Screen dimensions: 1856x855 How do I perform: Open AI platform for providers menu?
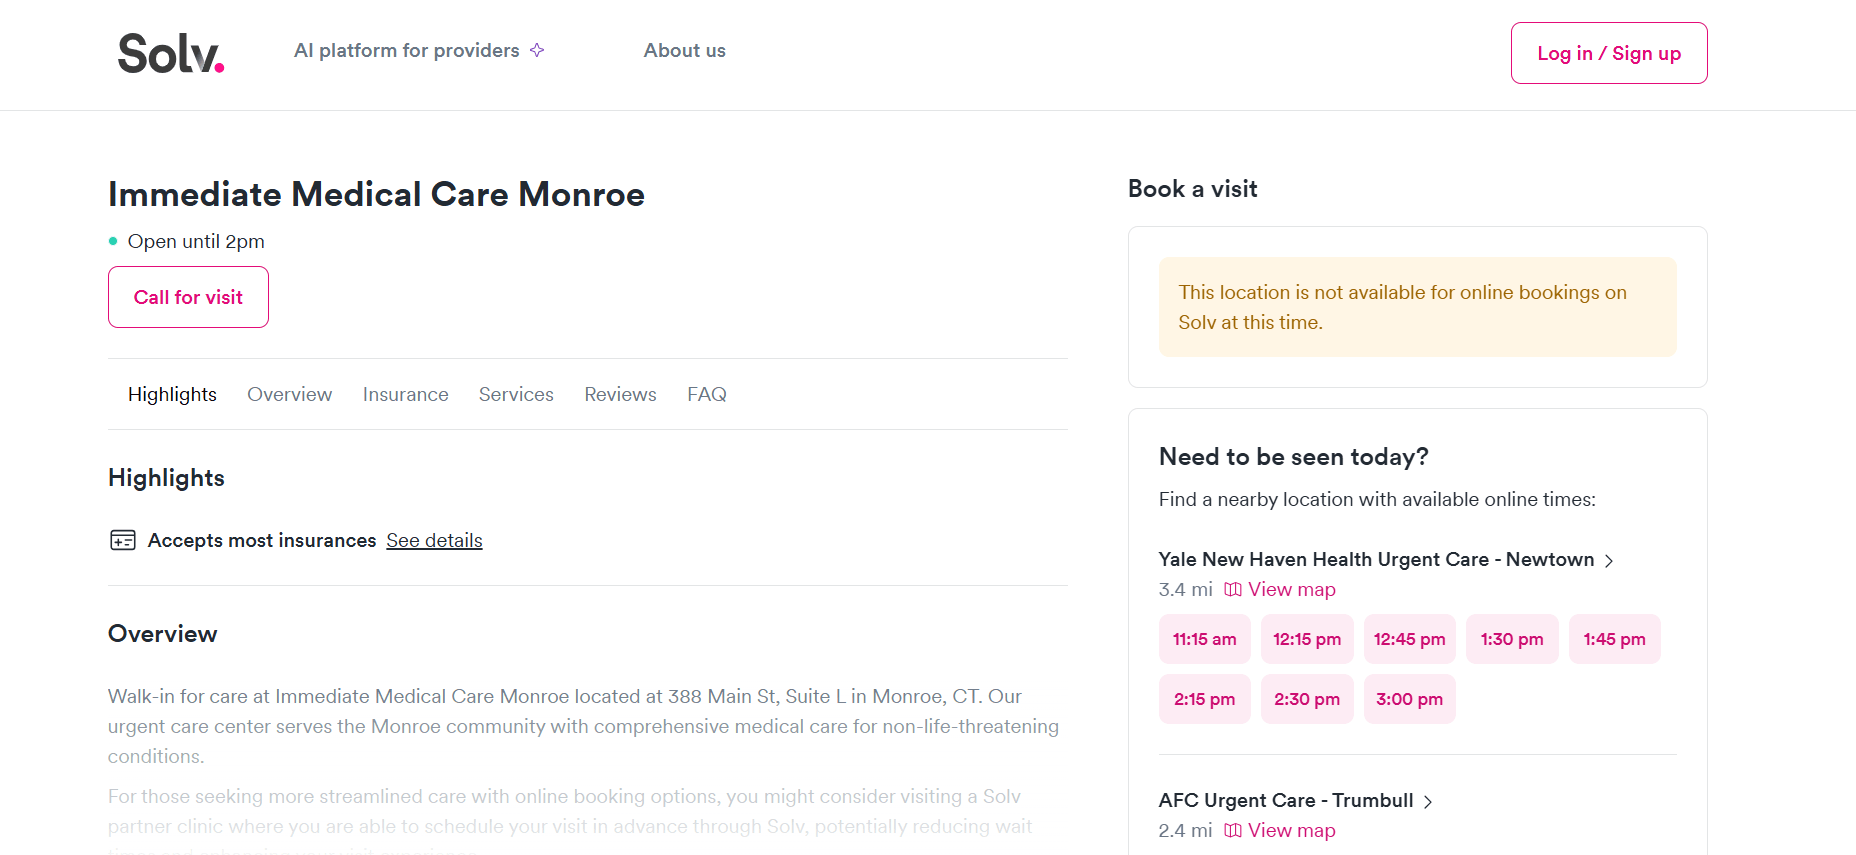pyautogui.click(x=419, y=50)
